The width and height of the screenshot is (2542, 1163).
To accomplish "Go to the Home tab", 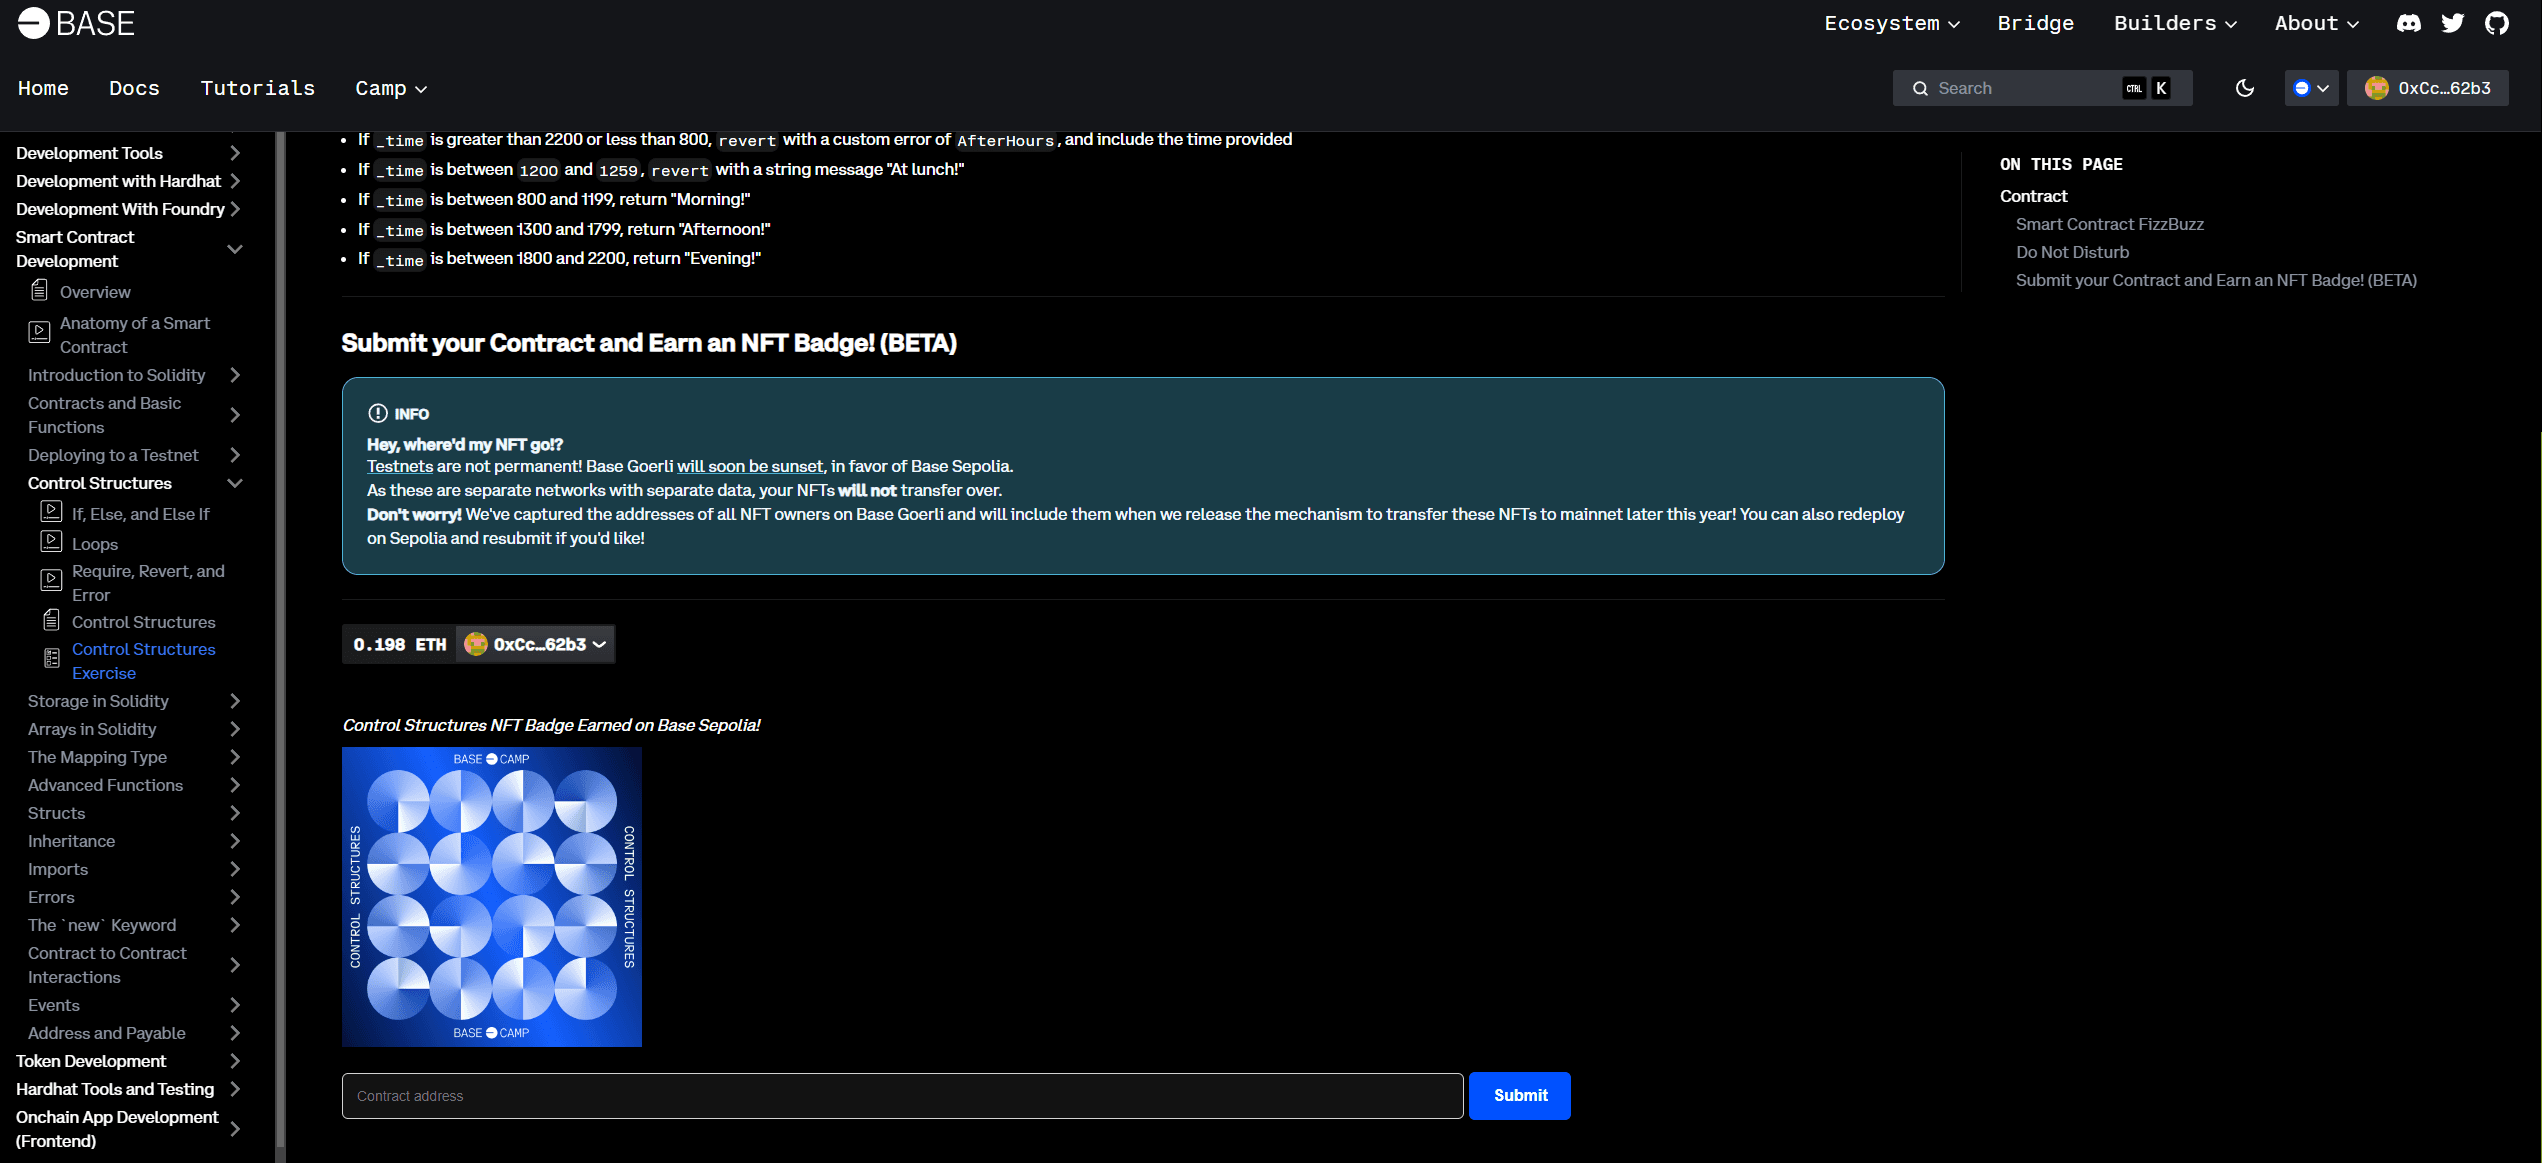I will [43, 89].
